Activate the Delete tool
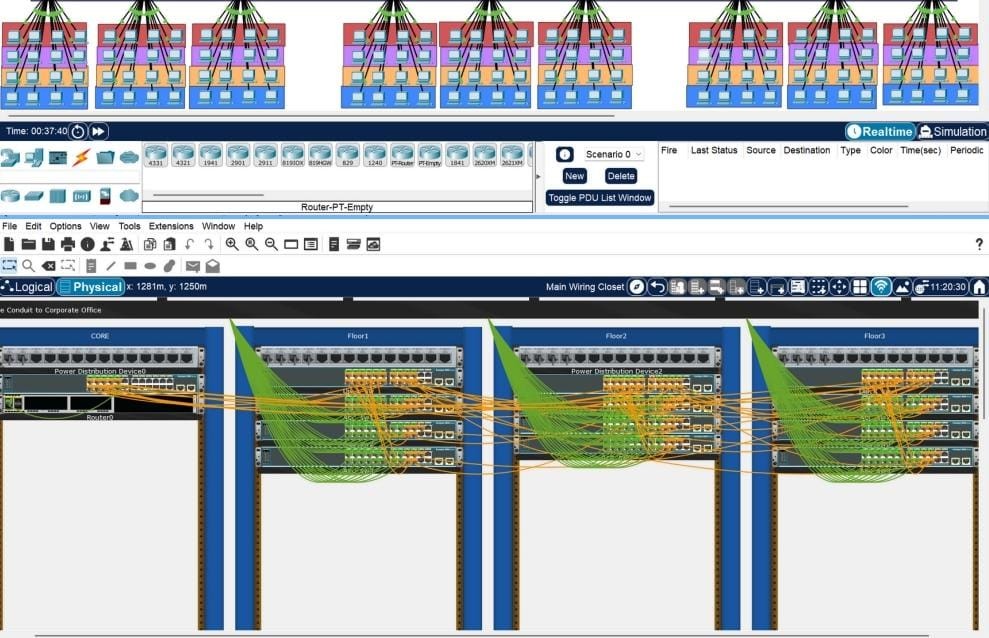The image size is (989, 638). click(x=48, y=265)
